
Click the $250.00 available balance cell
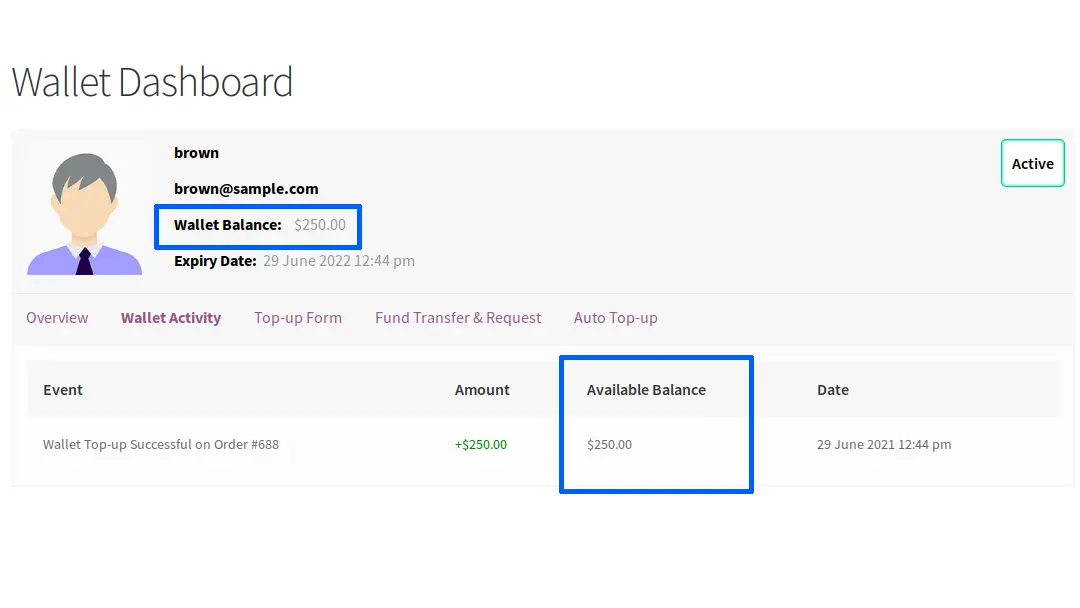tap(610, 445)
